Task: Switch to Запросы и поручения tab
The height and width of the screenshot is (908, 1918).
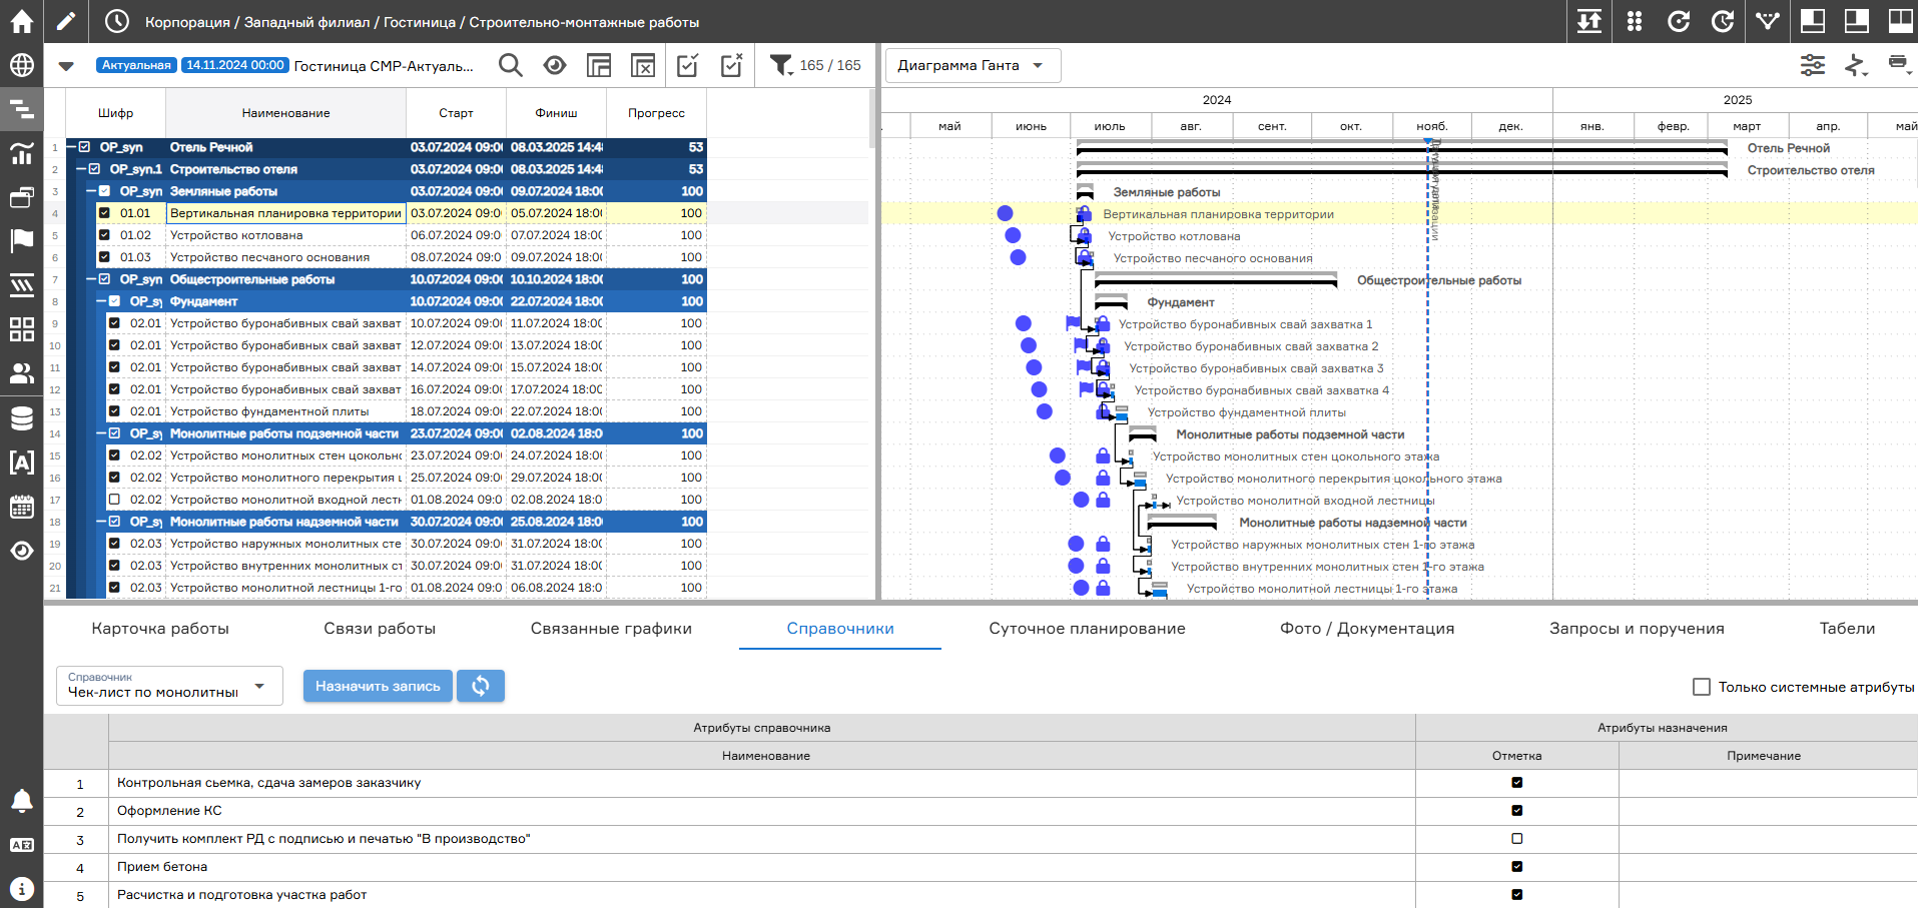Action: point(1637,628)
